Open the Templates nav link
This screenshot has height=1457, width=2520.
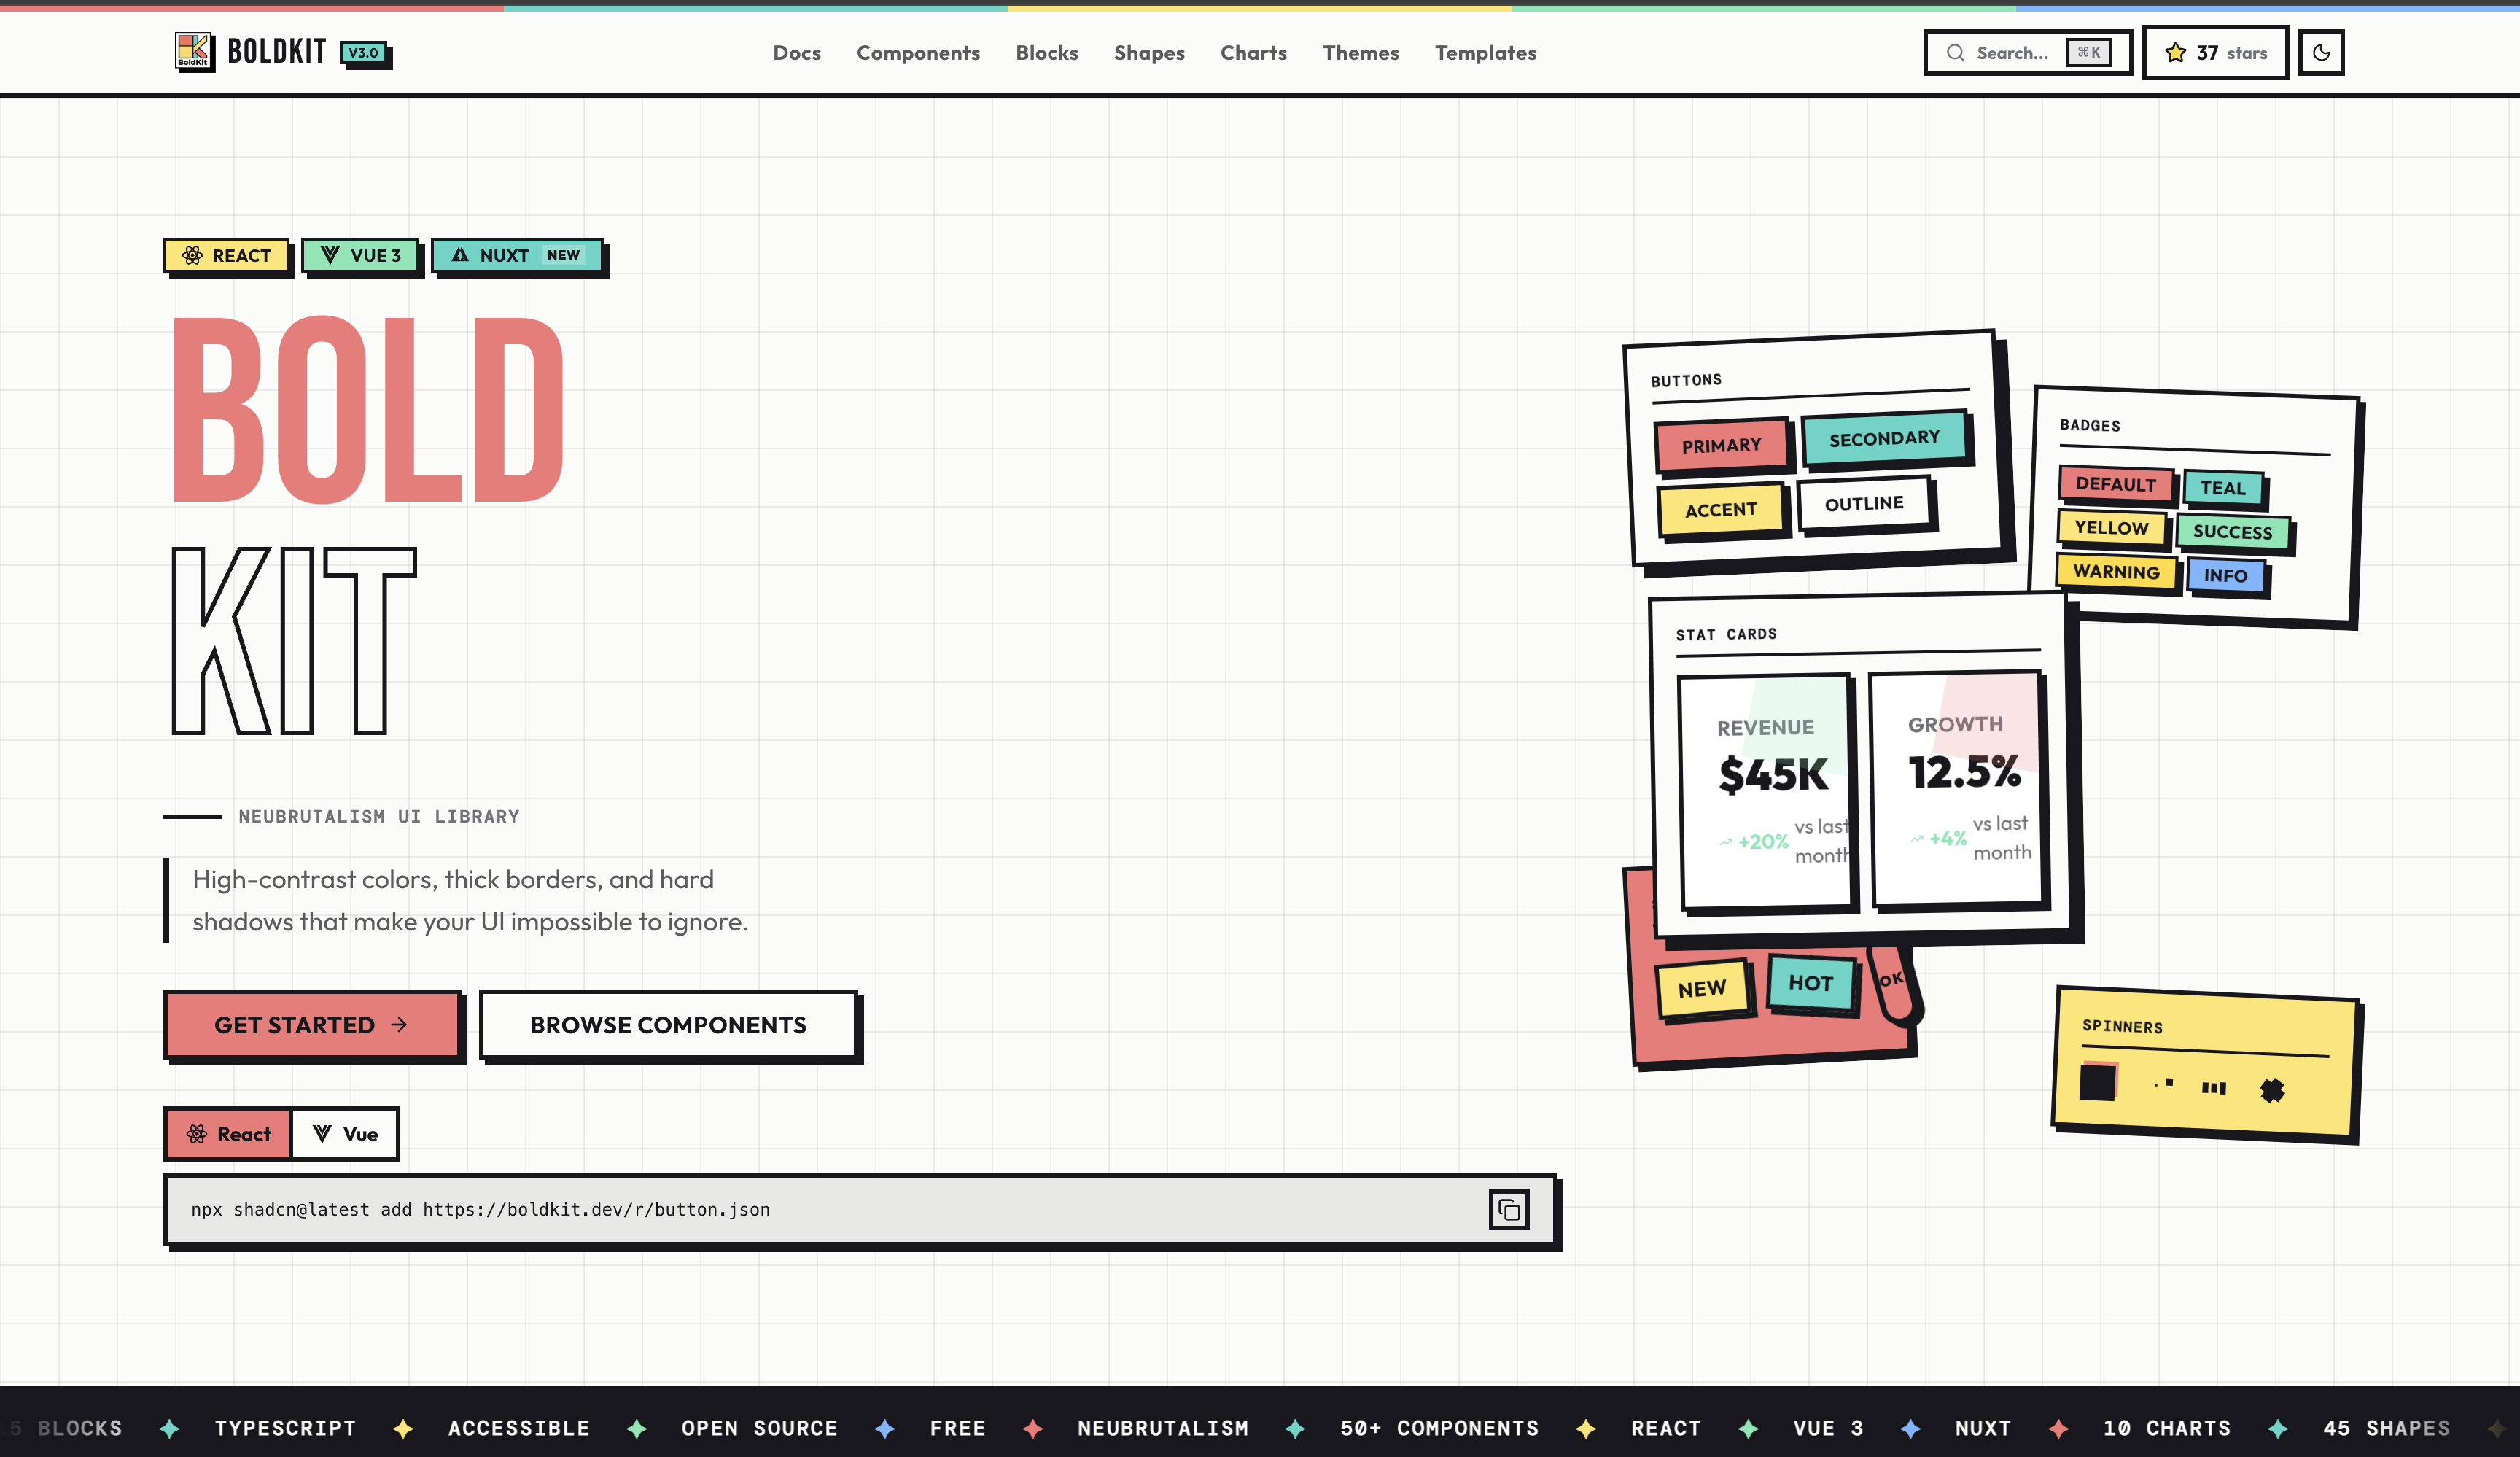click(x=1485, y=53)
